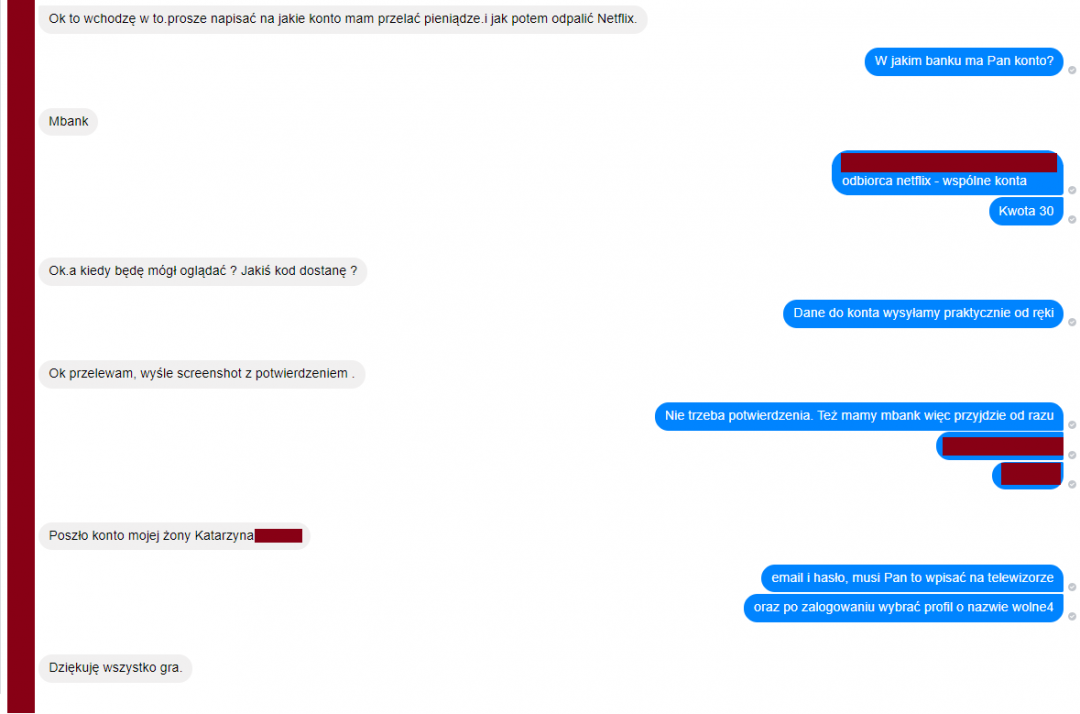Click the 'odbiorca netflix - wspólne konta' bubble
The height and width of the screenshot is (714, 1080).
(947, 173)
